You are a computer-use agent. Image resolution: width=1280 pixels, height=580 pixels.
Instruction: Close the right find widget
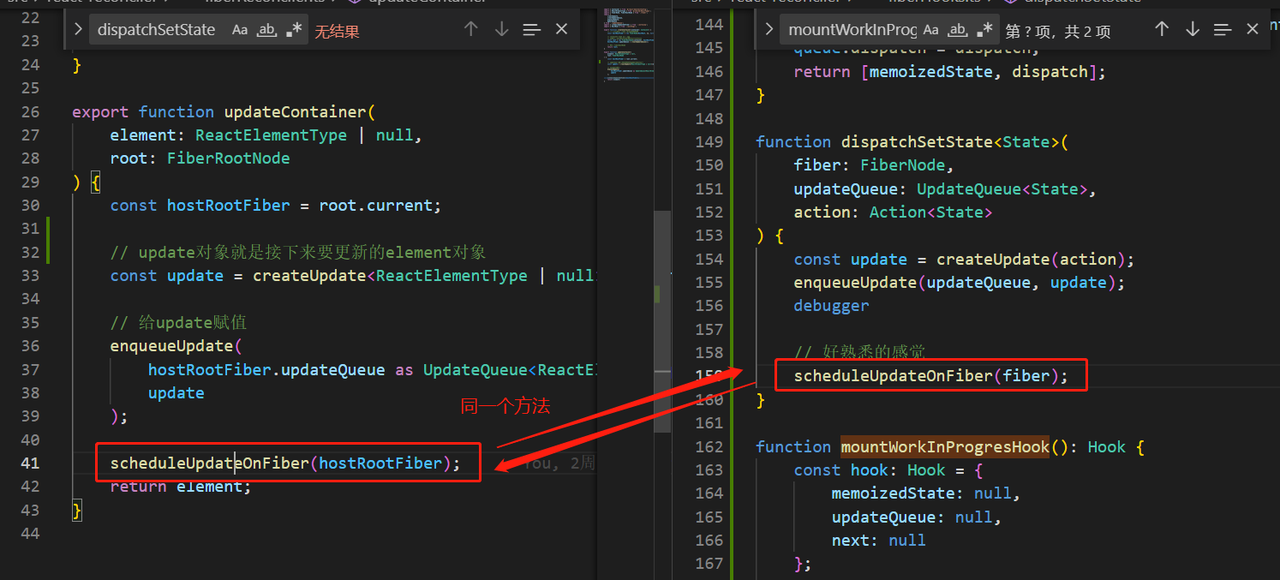pos(1252,30)
